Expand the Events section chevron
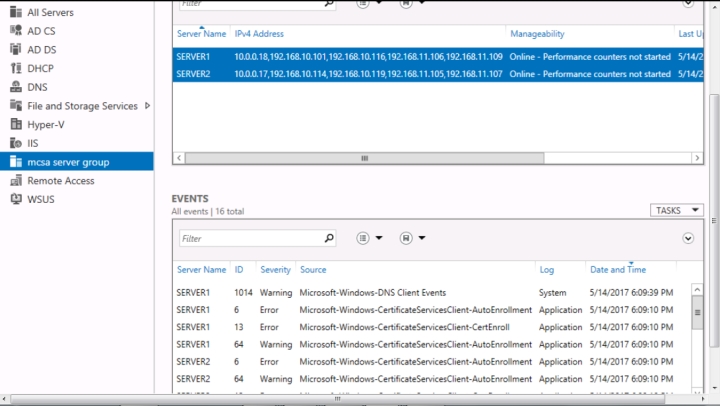Screen dimensions: 720x406 click(688, 238)
